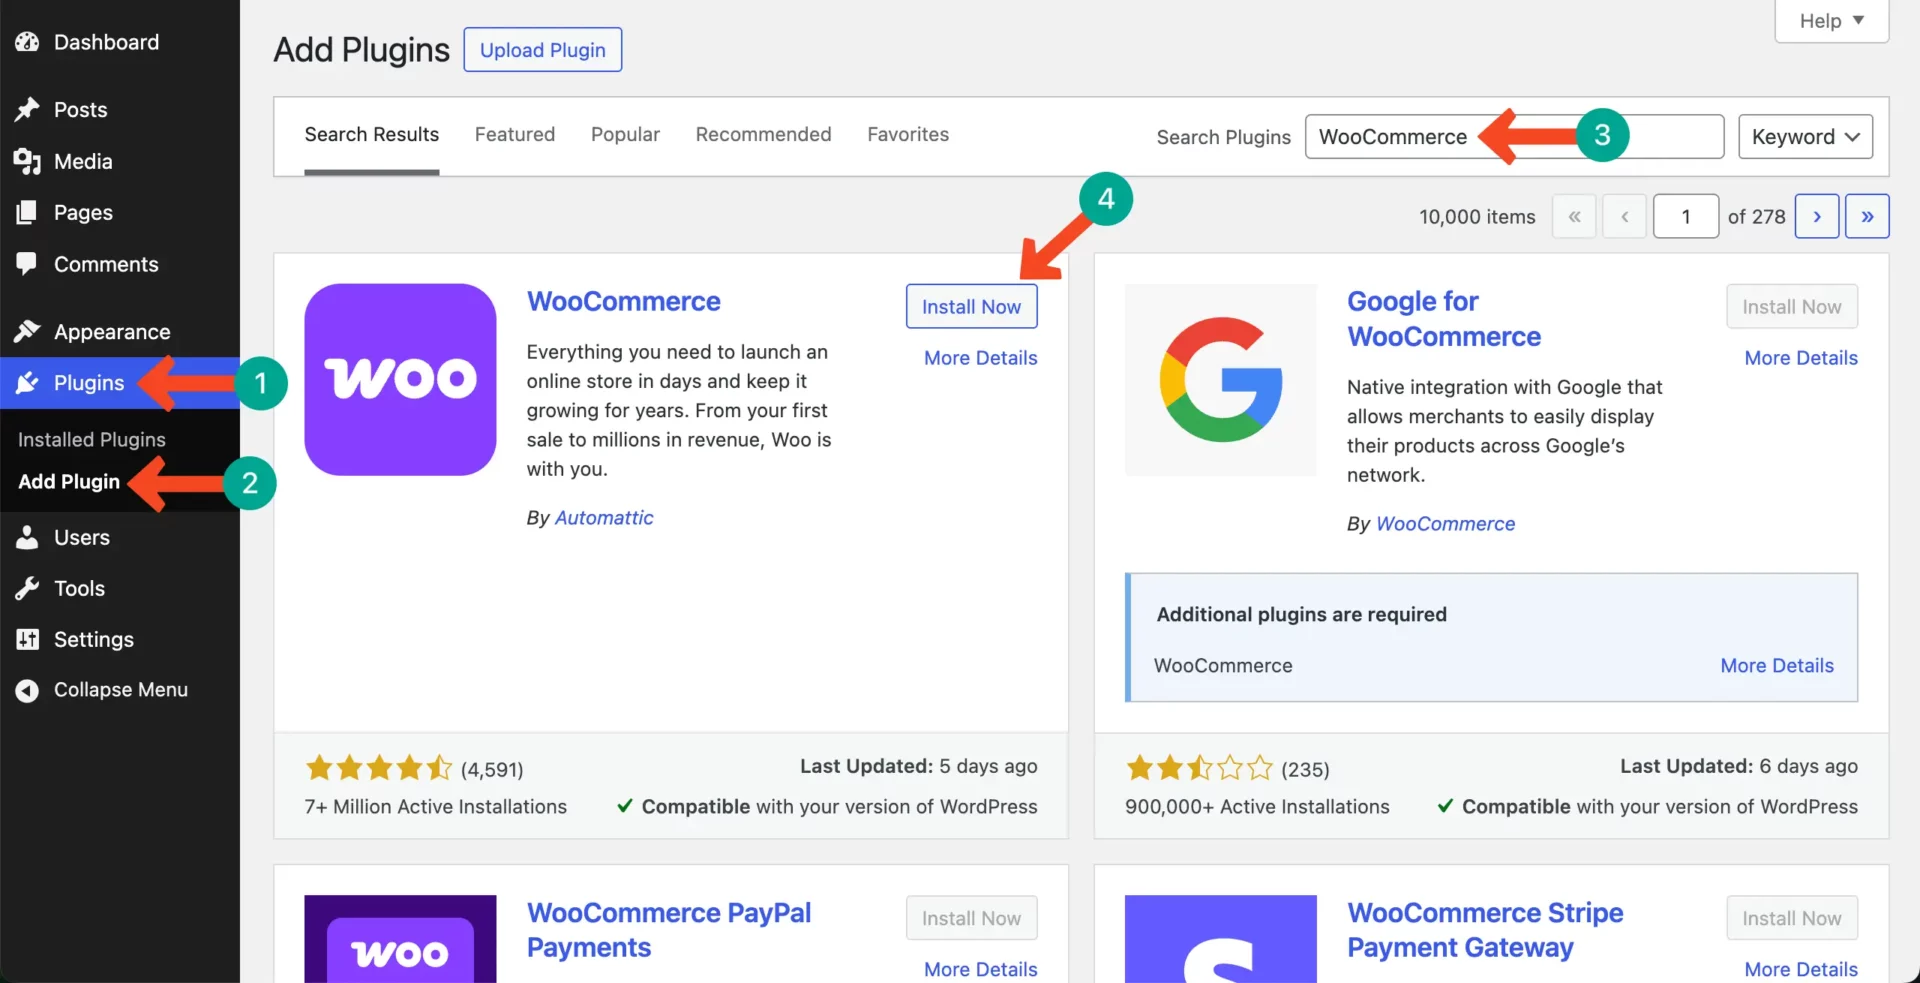Open WooCommerce Stripe Payment Gateway title link
1920x983 pixels.
[x=1485, y=930]
